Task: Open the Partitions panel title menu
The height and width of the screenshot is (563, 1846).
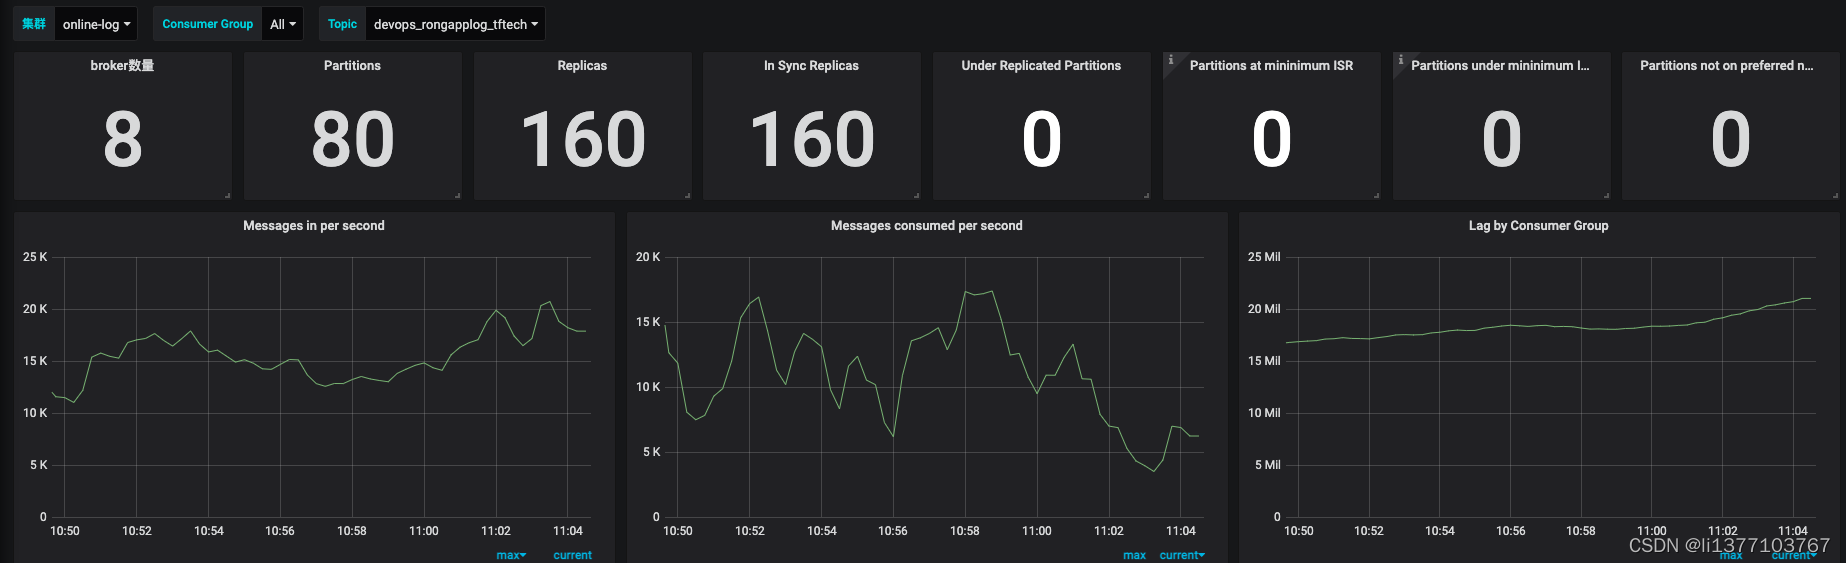Action: tap(352, 66)
